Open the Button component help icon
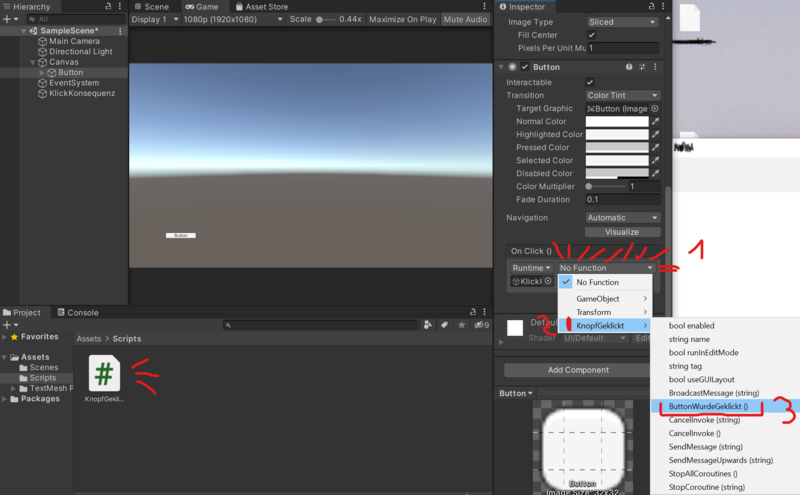Screen dimensions: 800x495 point(629,67)
